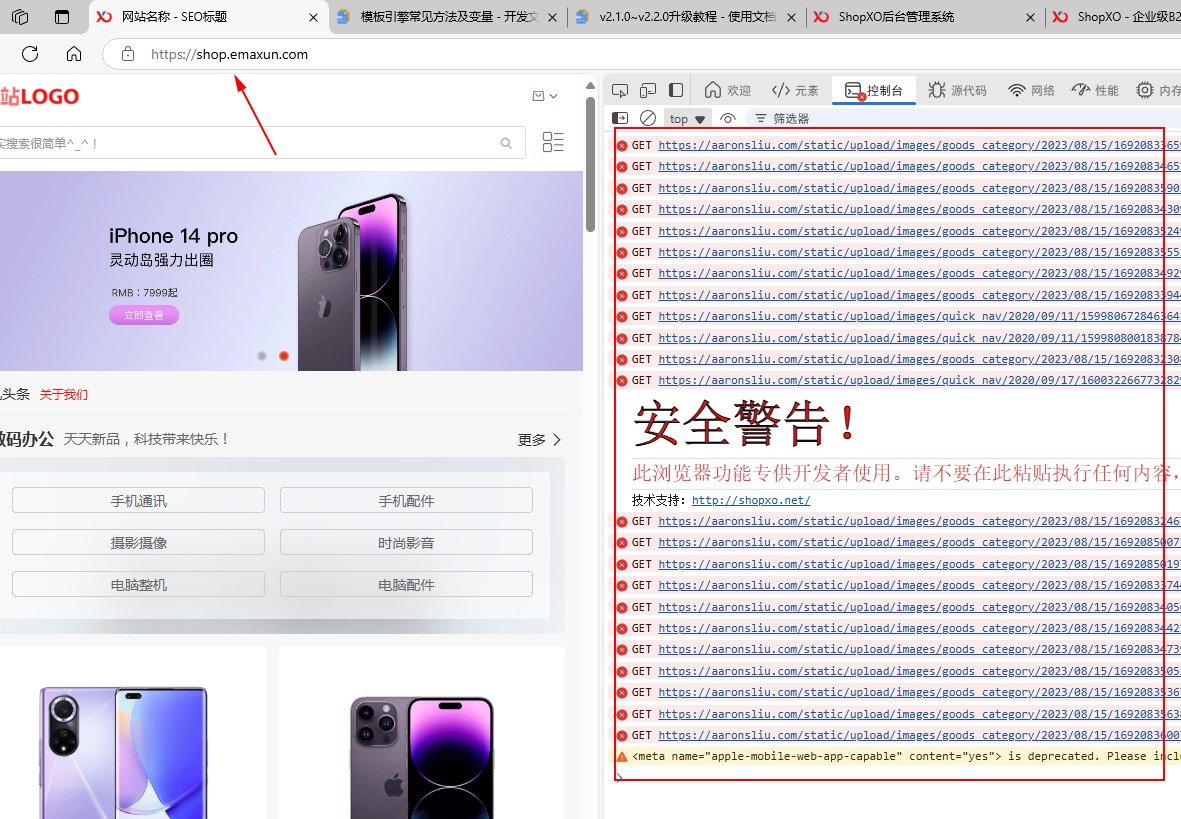This screenshot has width=1181, height=819.
Task: Click 更多 in the 数码办公 section
Action: tap(539, 439)
